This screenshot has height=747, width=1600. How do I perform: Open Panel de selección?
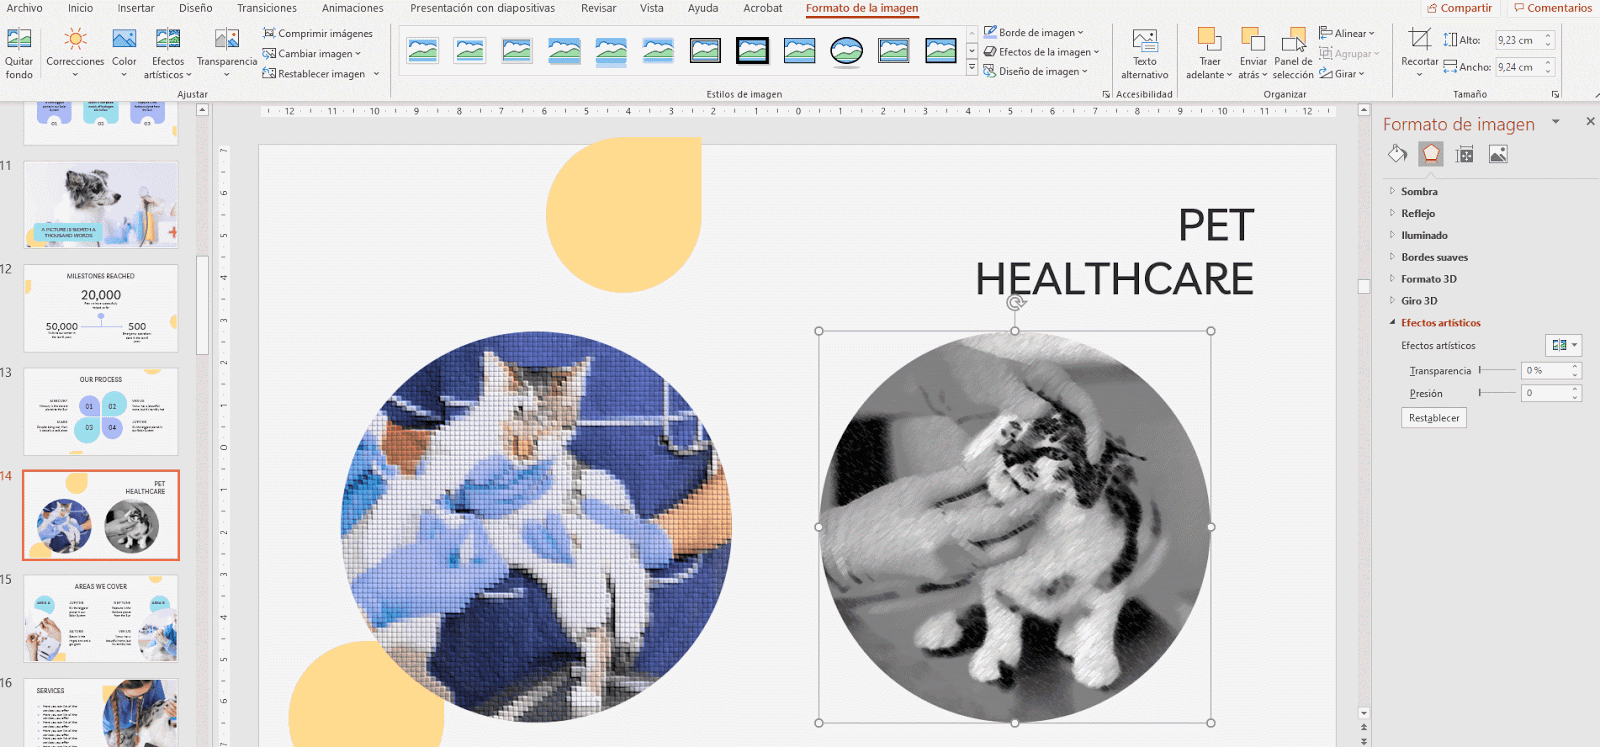tap(1294, 54)
